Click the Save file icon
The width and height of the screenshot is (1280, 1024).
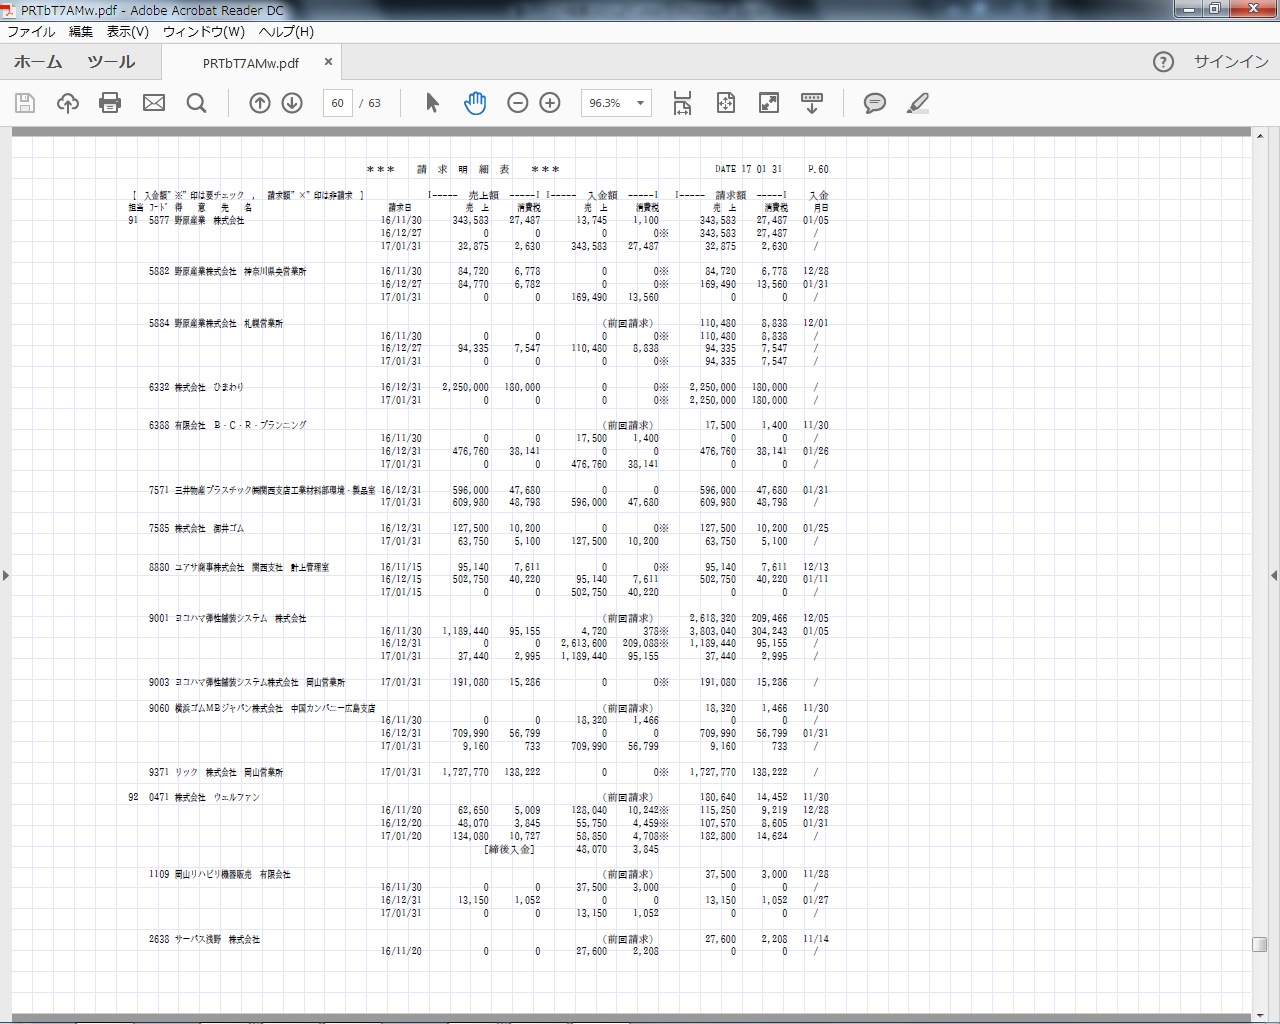(25, 103)
